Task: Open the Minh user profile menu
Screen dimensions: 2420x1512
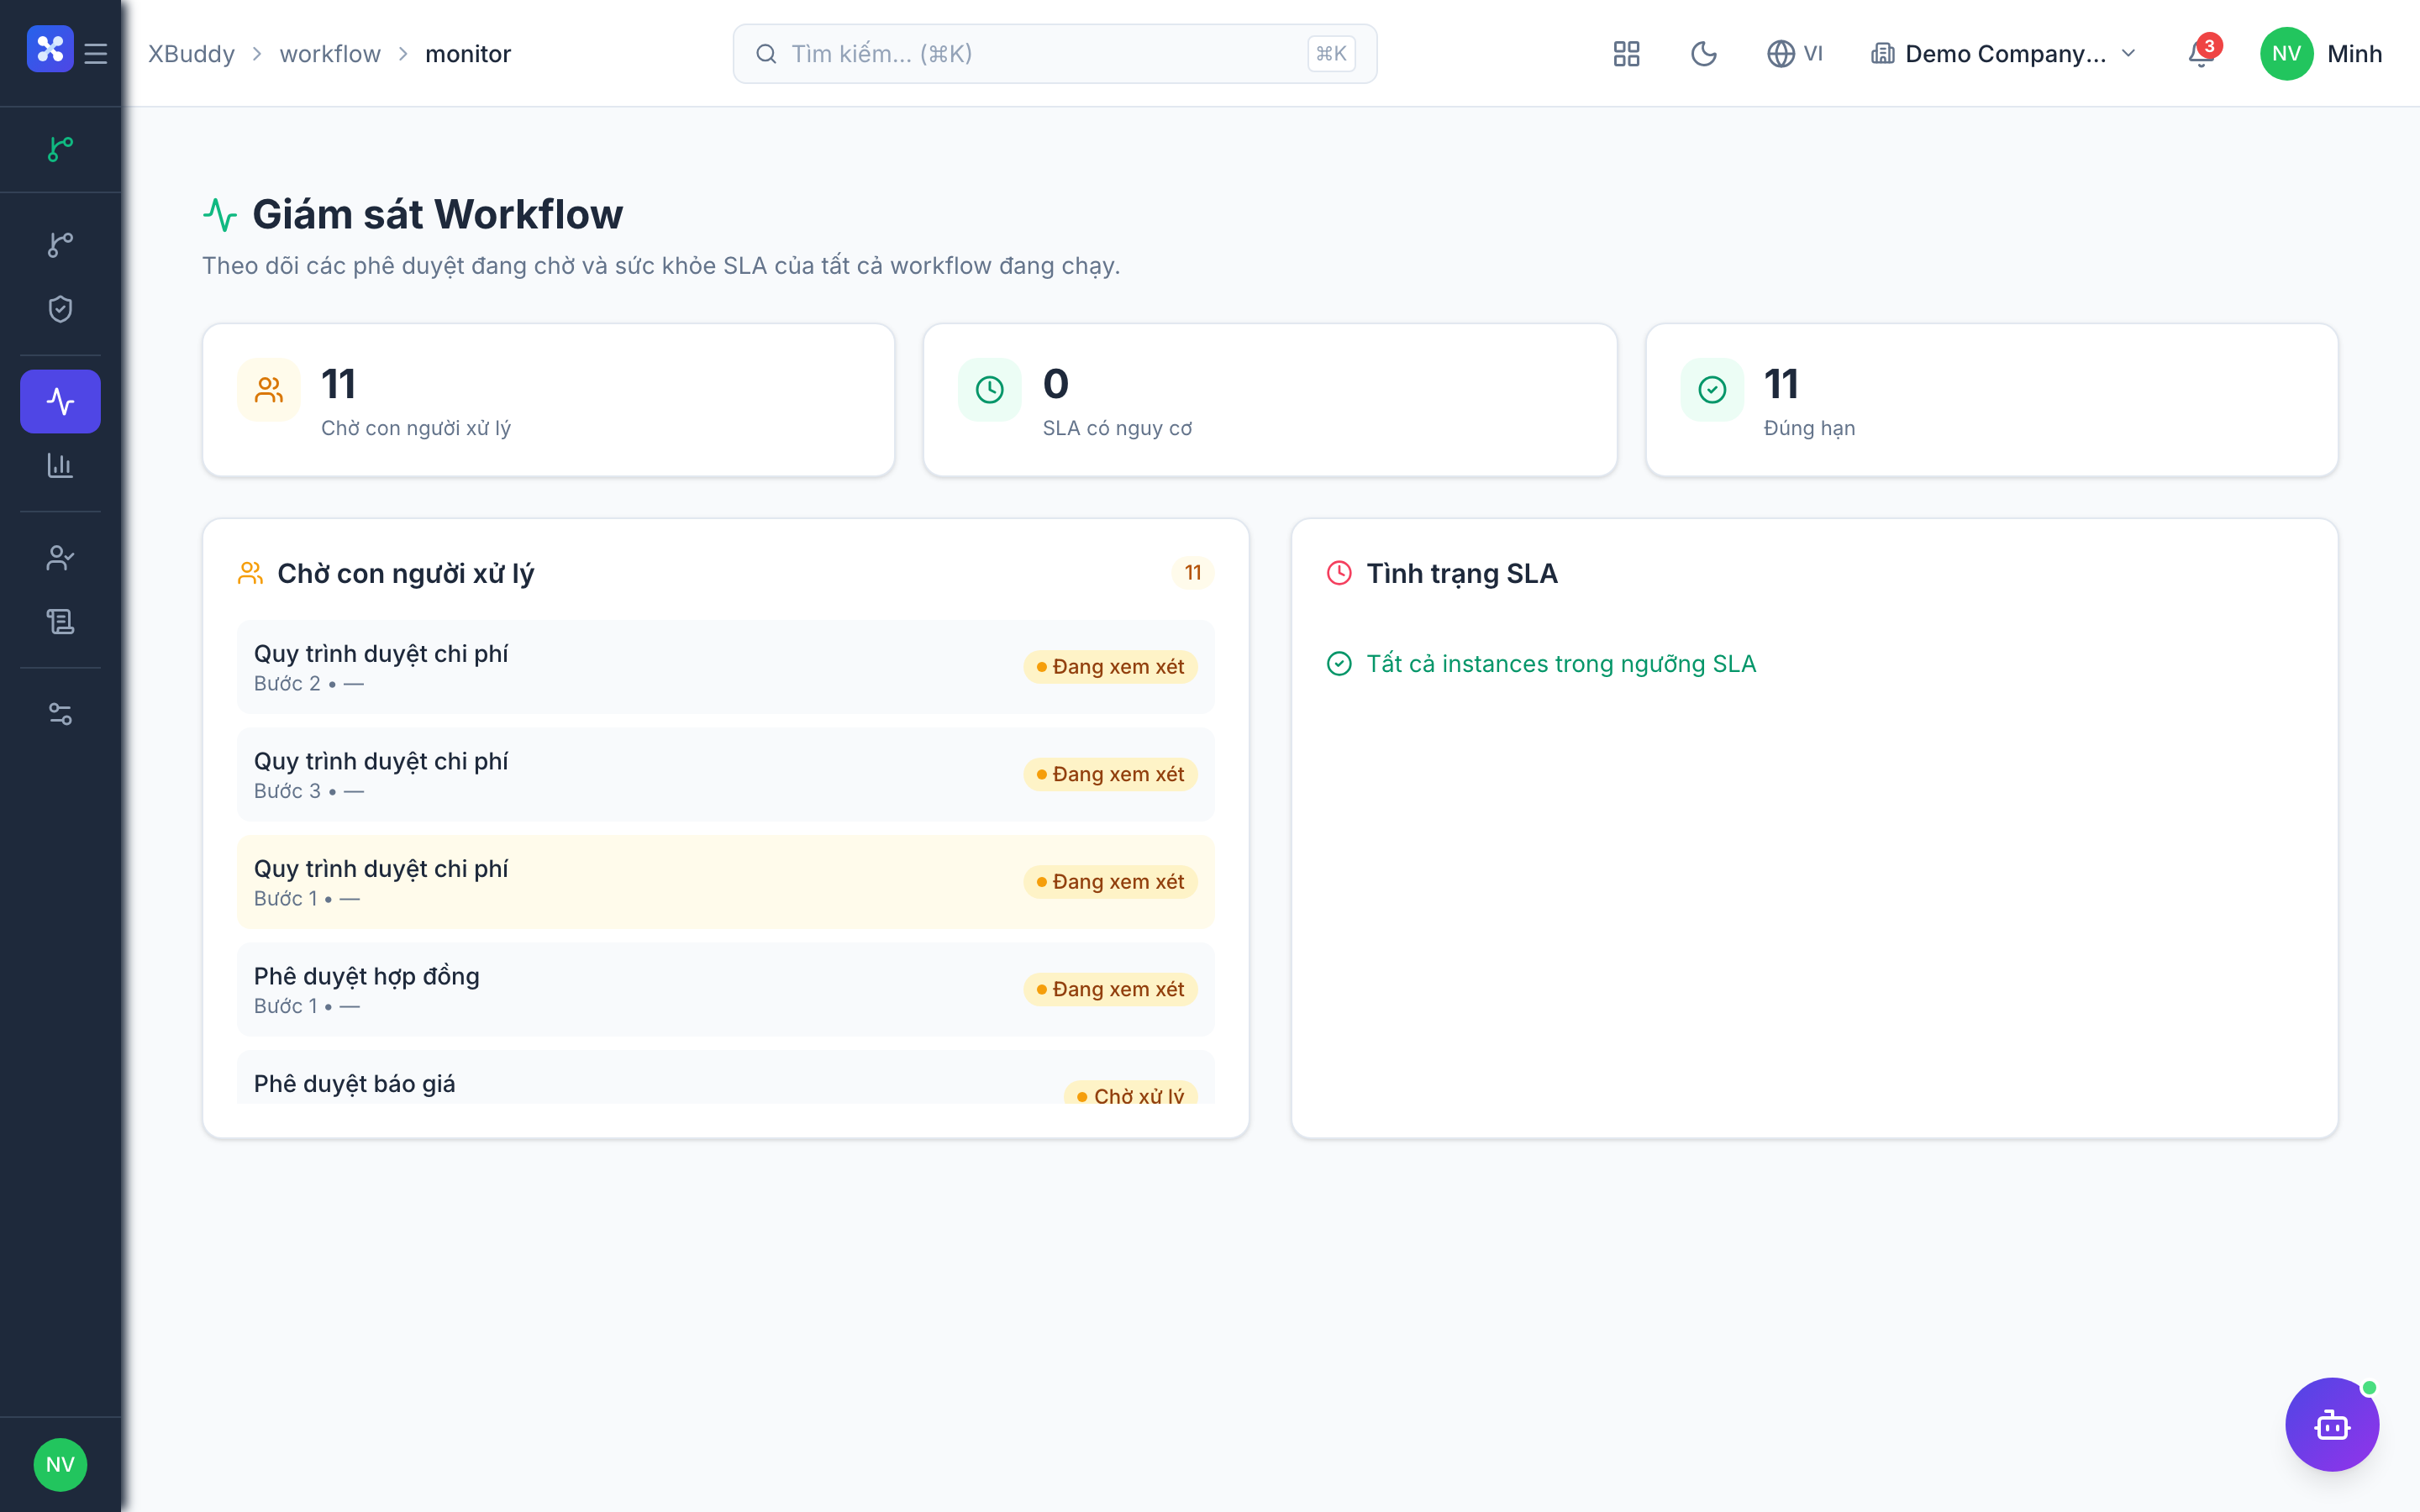Action: (2320, 54)
